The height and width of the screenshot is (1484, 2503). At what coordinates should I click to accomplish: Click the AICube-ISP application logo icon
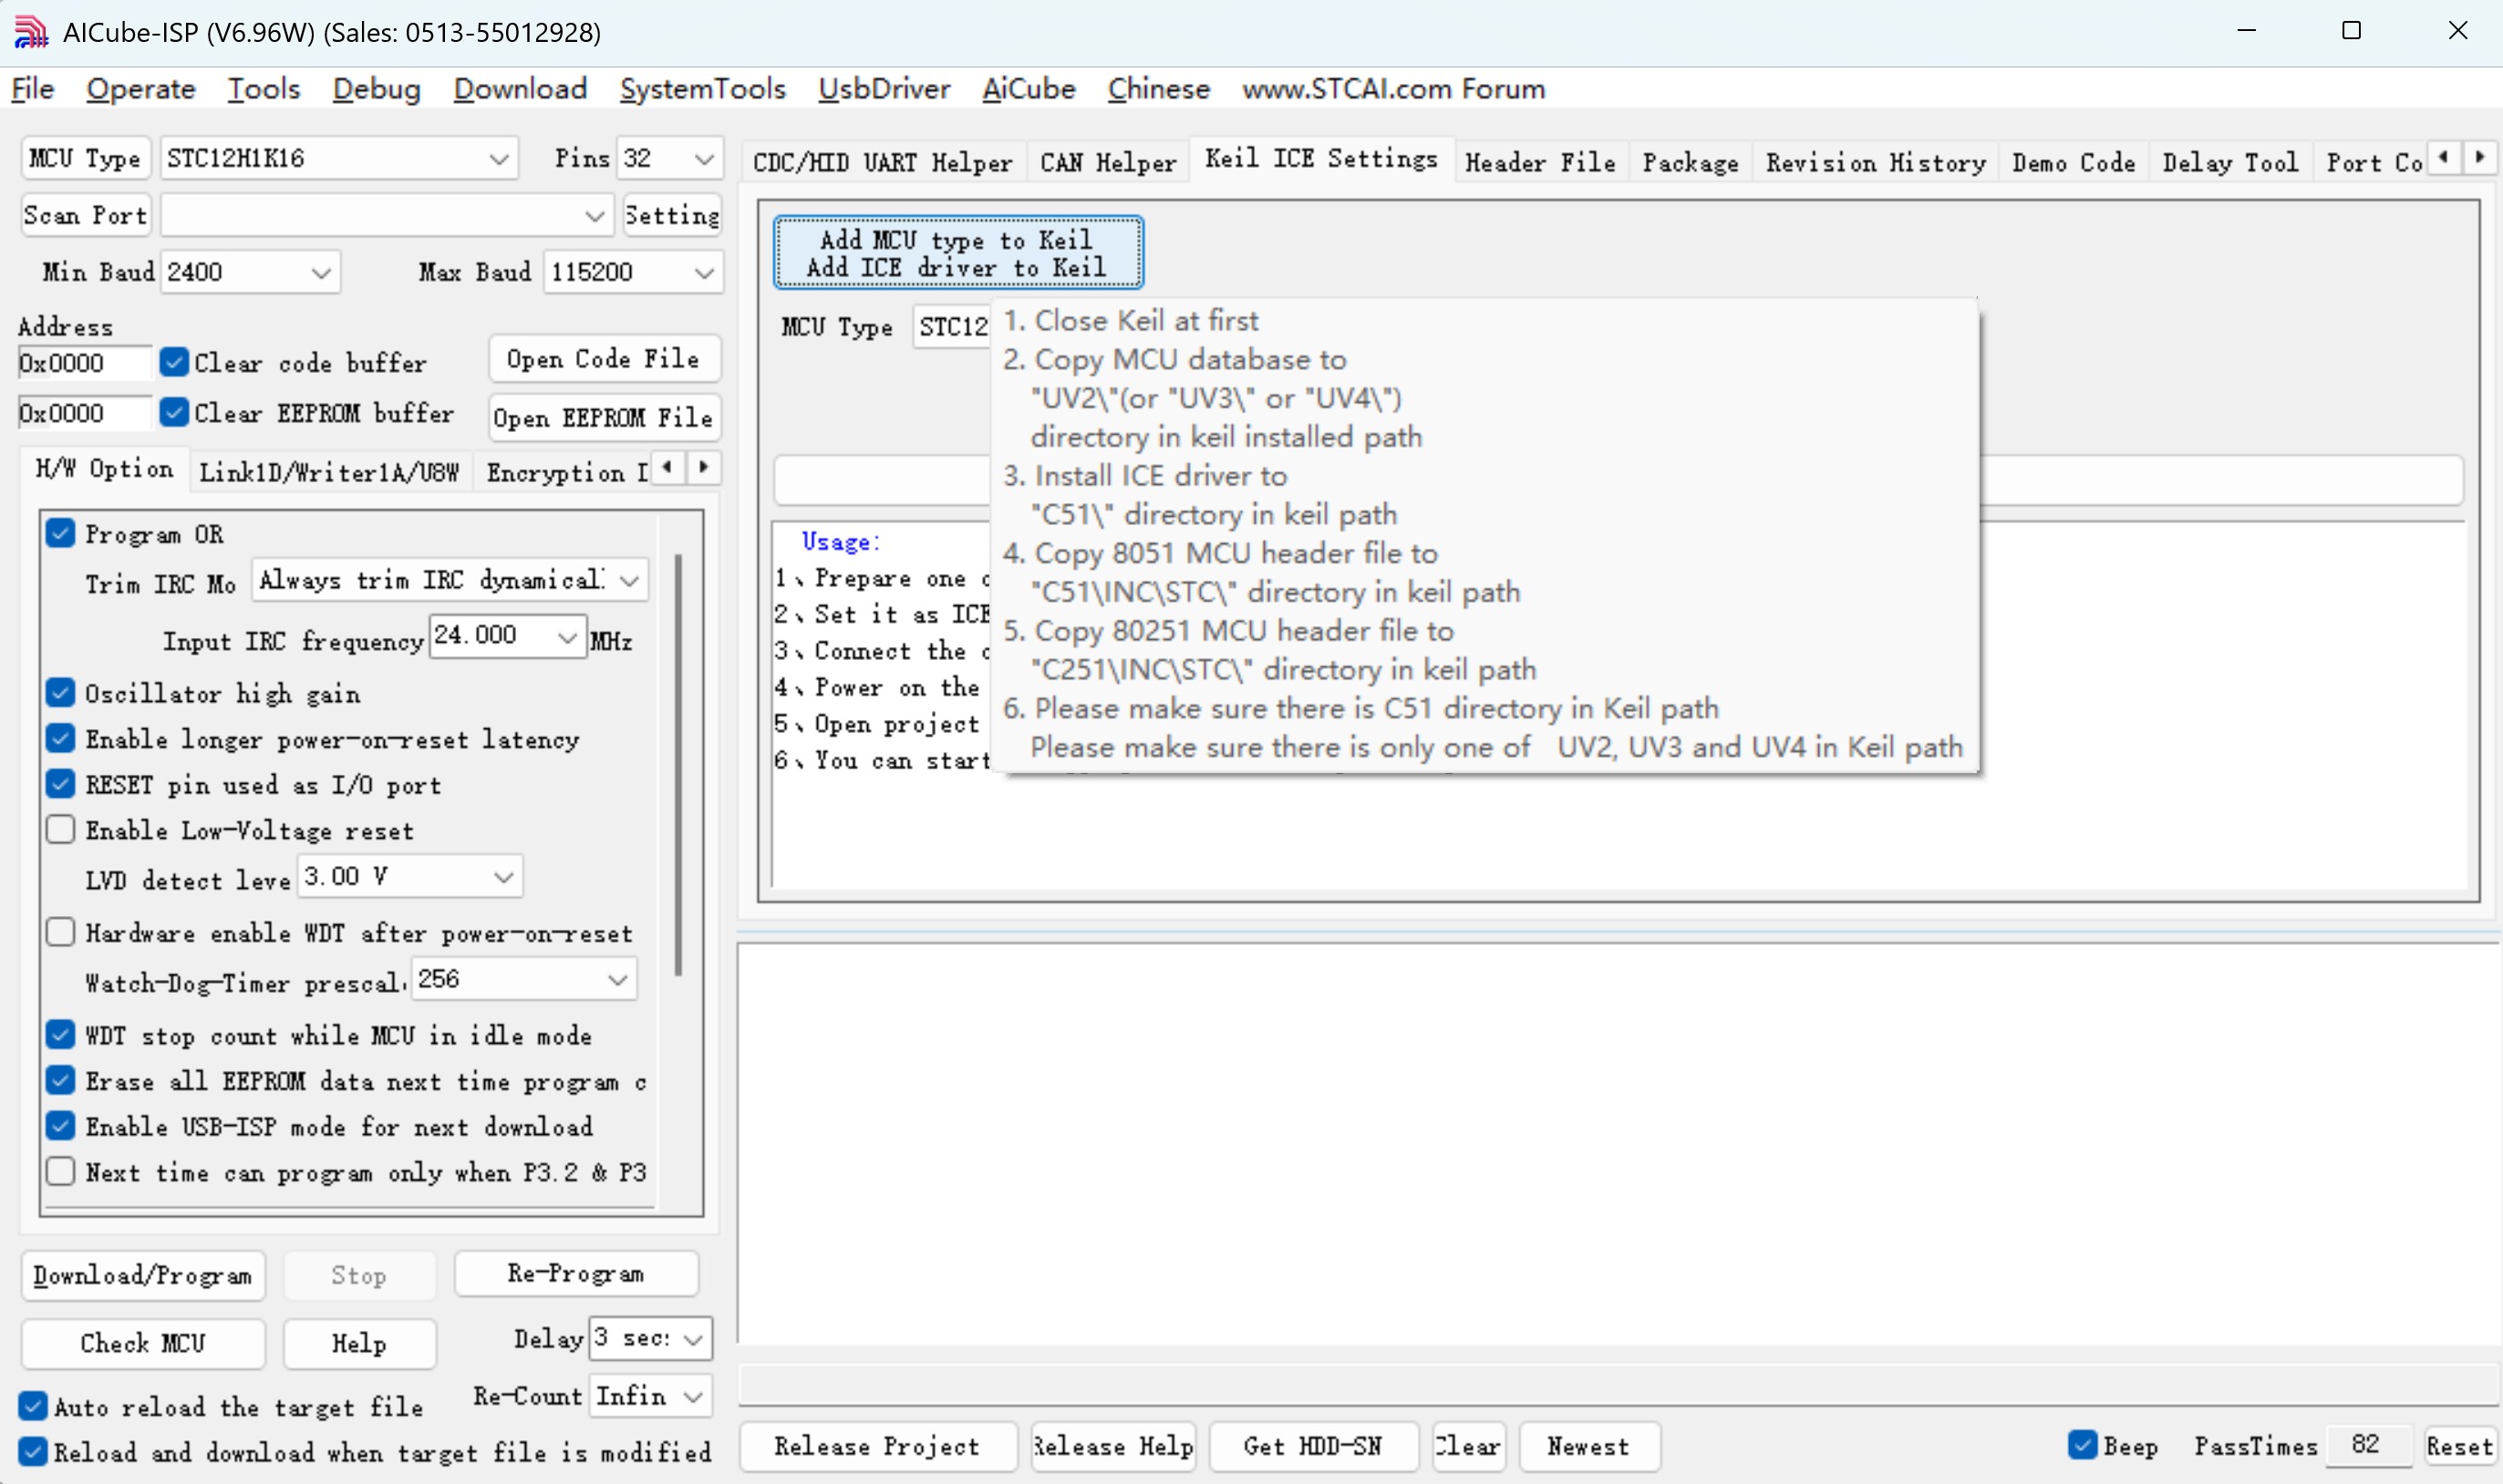click(31, 32)
